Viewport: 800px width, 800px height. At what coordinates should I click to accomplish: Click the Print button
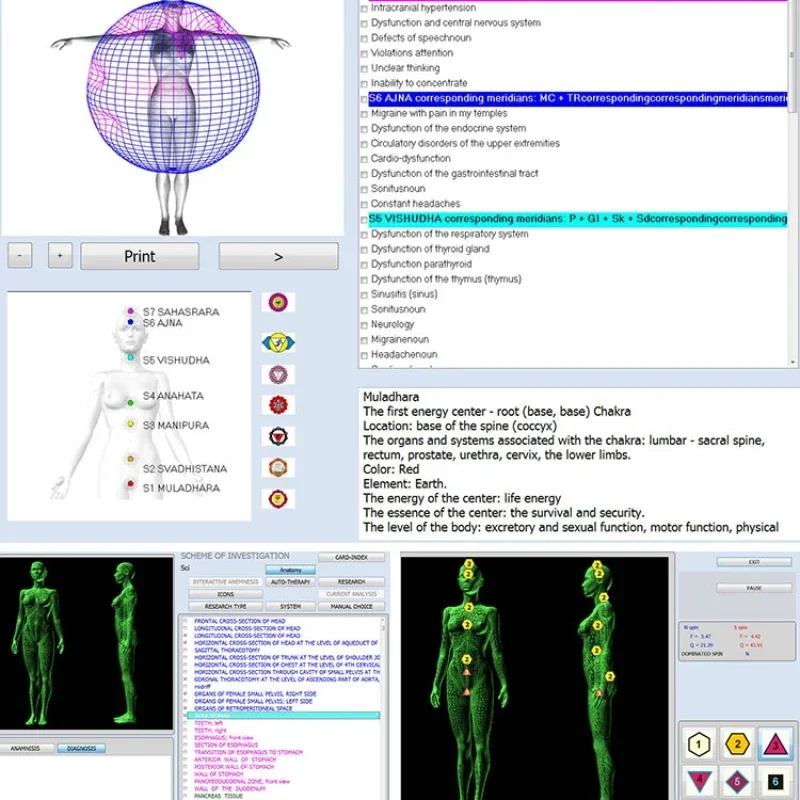140,256
